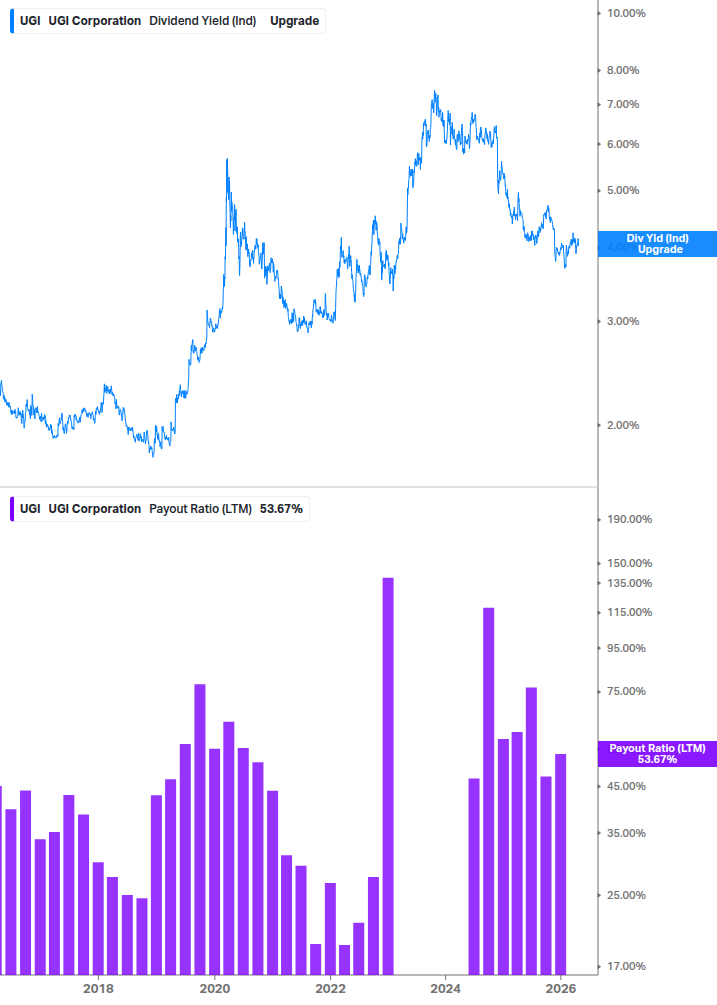Select the 2.00% yield axis label

[x=625, y=425]
